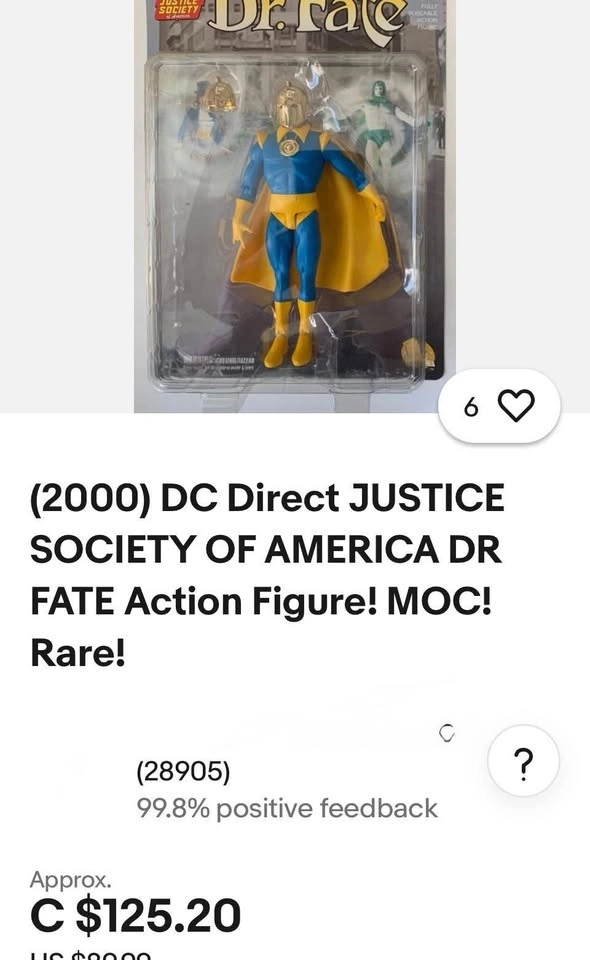Toggle the watchlist pill showing 6 watchers
Viewport: 590px width, 960px height.
(499, 406)
